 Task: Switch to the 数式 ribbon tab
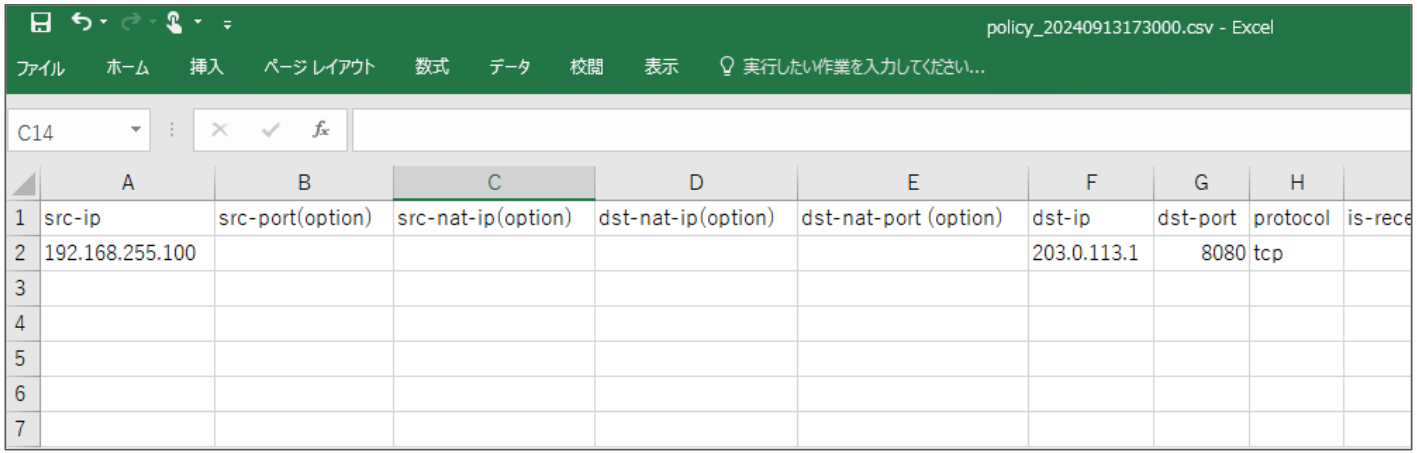point(432,68)
